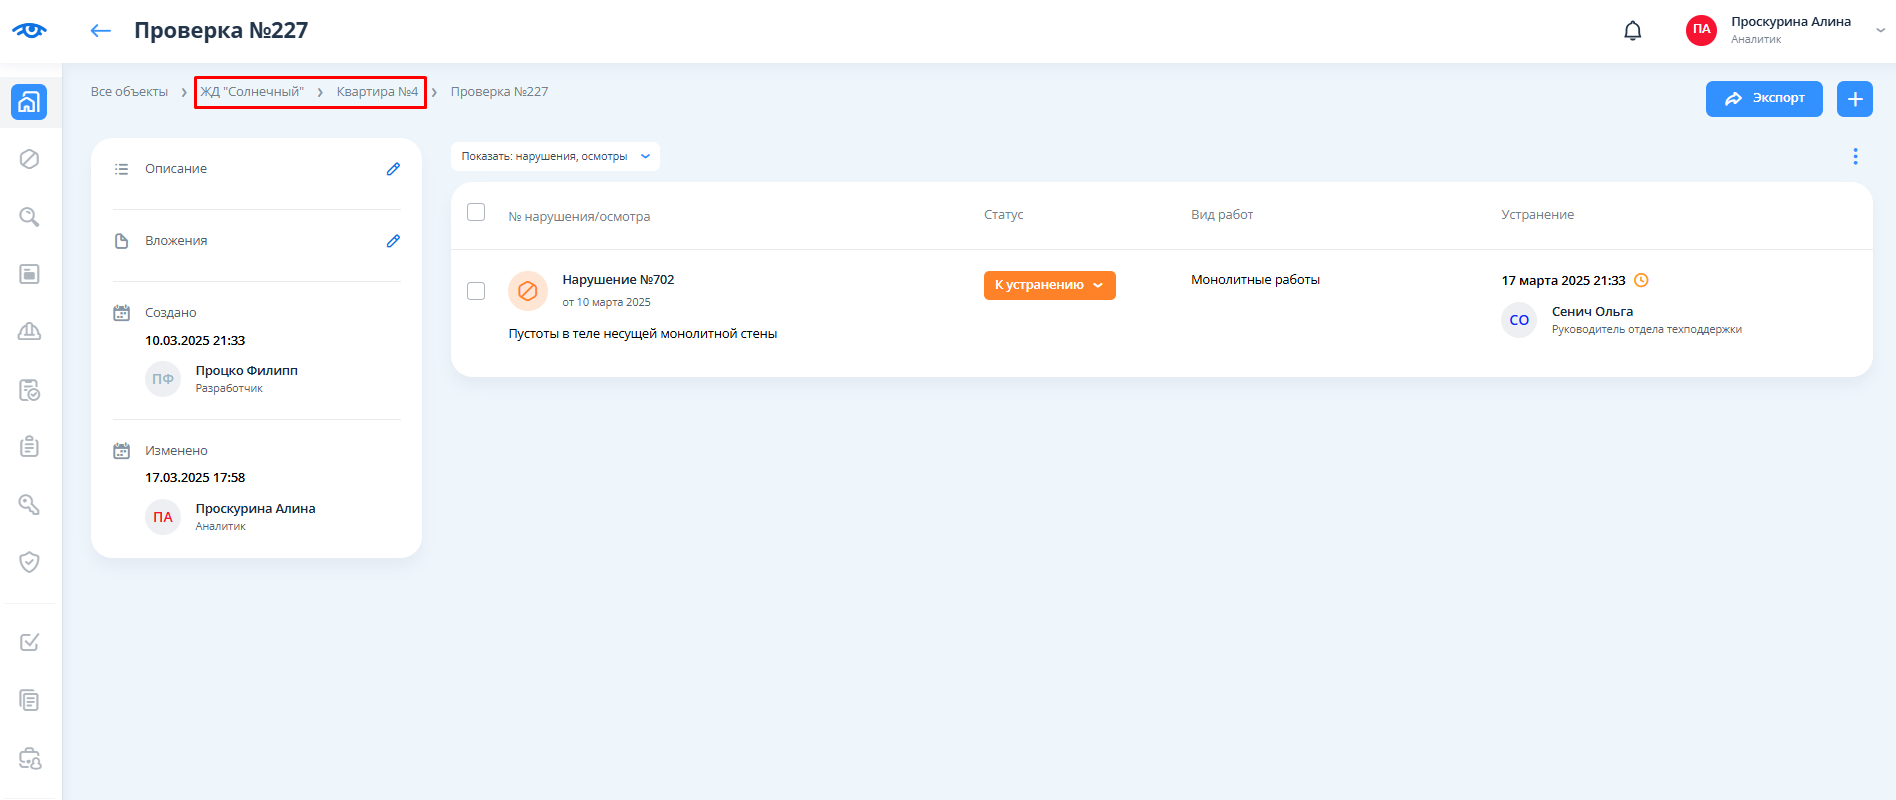Navigate to ЖД "Солнечный" breadcrumb
Viewport: 1896px width, 800px height.
(252, 92)
